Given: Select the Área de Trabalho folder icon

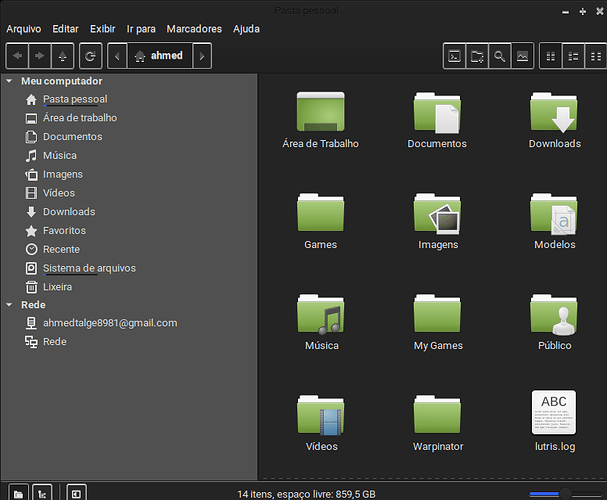Looking at the screenshot, I should tap(321, 112).
